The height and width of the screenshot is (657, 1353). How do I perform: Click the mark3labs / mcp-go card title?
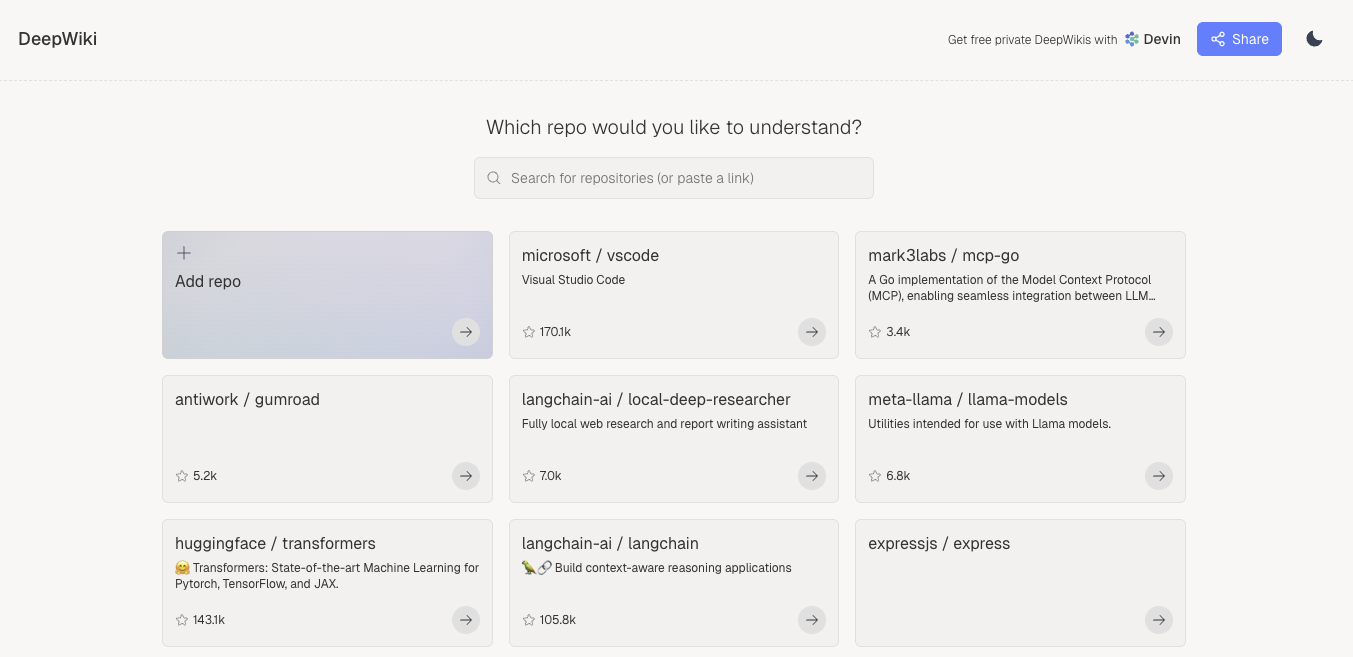coord(944,255)
